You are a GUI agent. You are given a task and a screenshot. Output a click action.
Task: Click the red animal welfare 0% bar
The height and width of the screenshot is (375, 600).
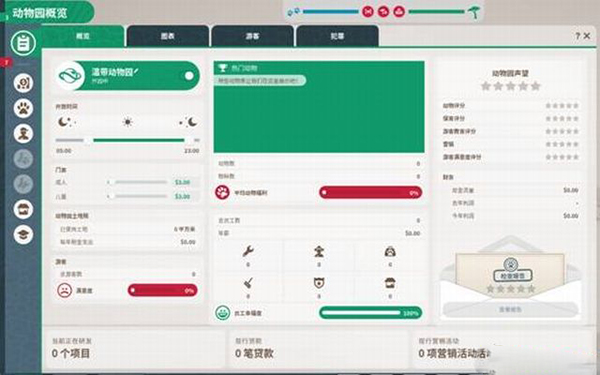coord(371,192)
